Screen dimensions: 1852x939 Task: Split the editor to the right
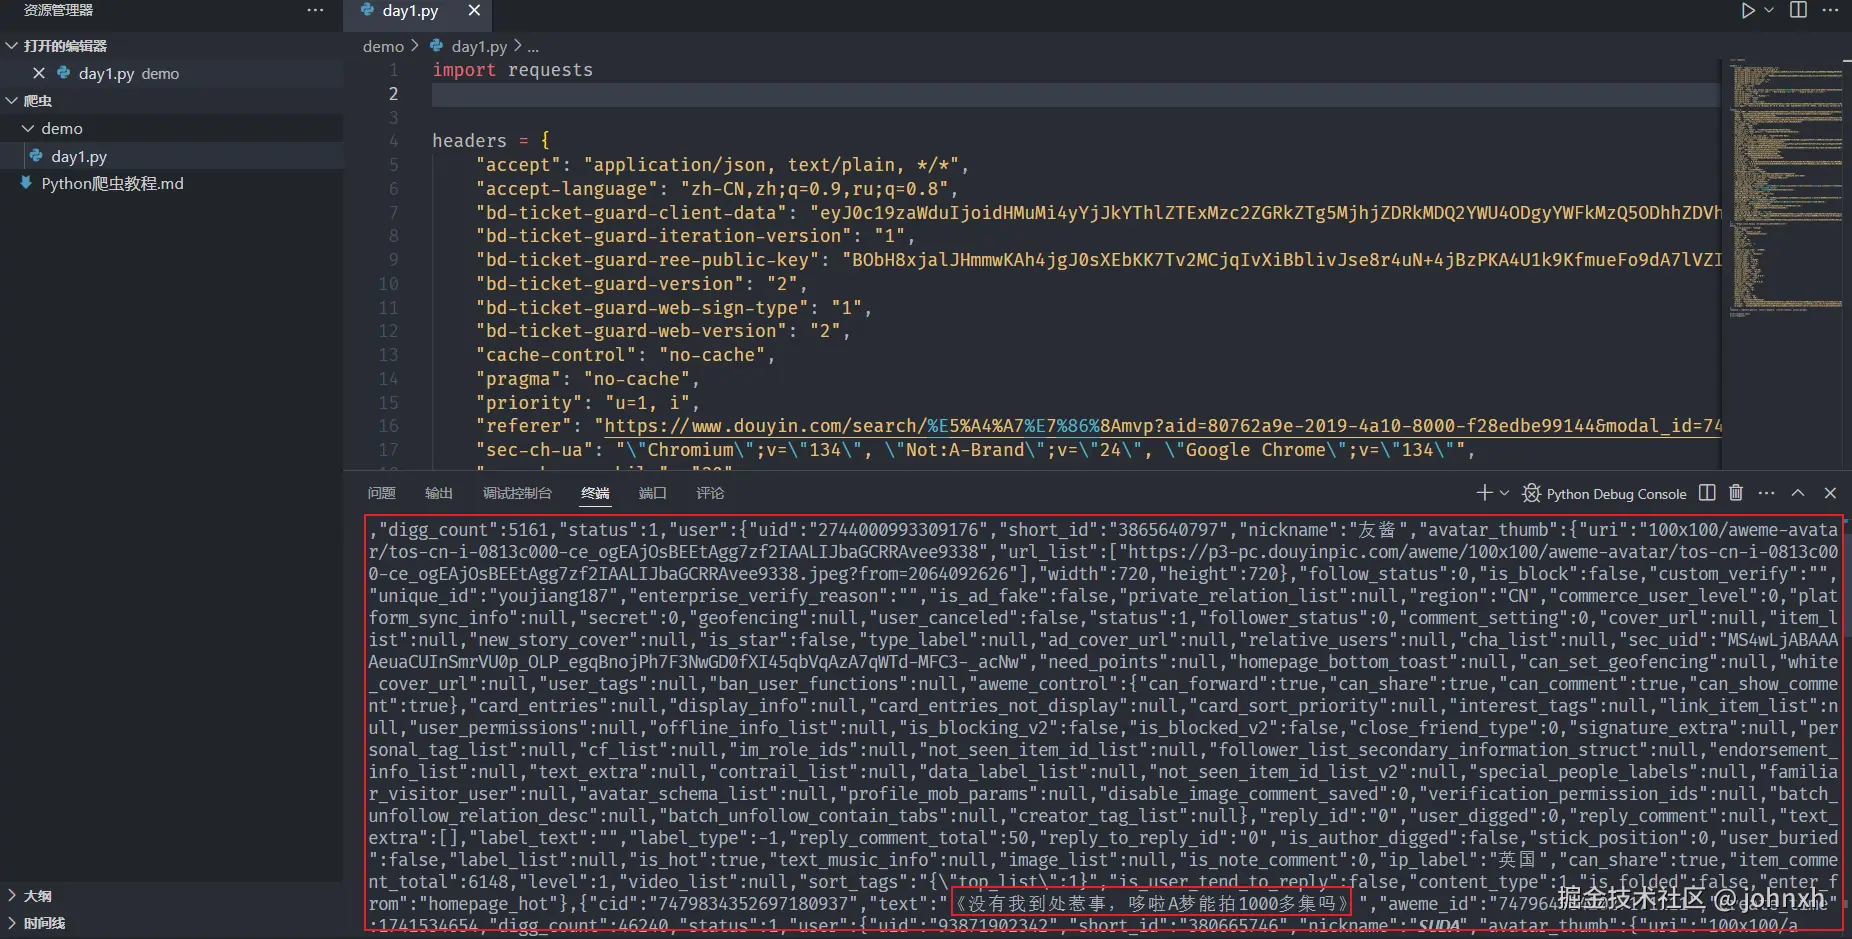click(1798, 10)
